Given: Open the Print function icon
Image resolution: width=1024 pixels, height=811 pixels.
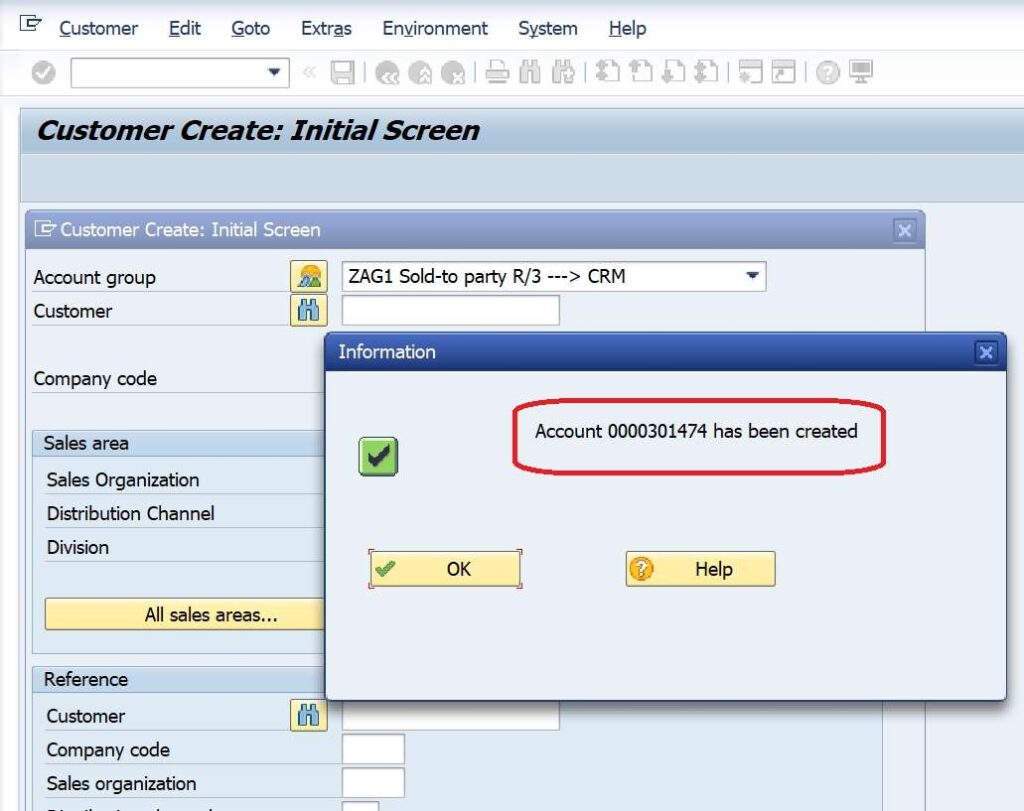Looking at the screenshot, I should coord(495,71).
